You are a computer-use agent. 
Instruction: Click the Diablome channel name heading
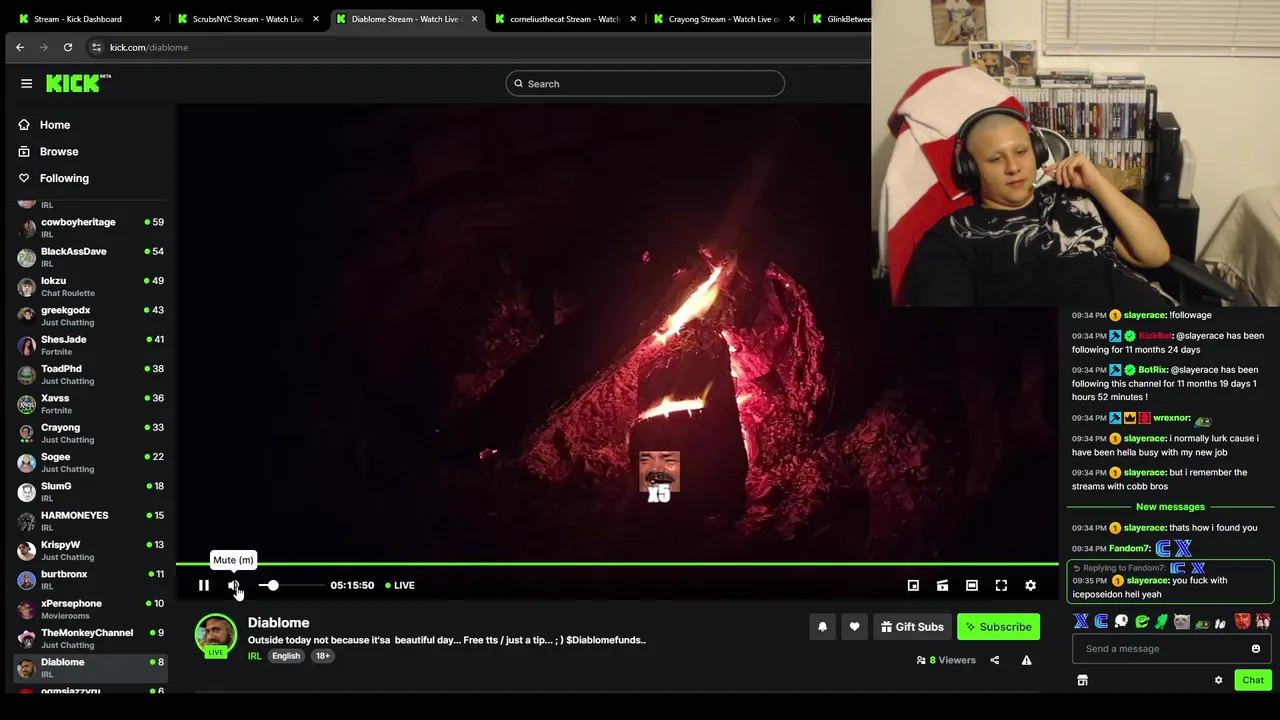(x=278, y=622)
